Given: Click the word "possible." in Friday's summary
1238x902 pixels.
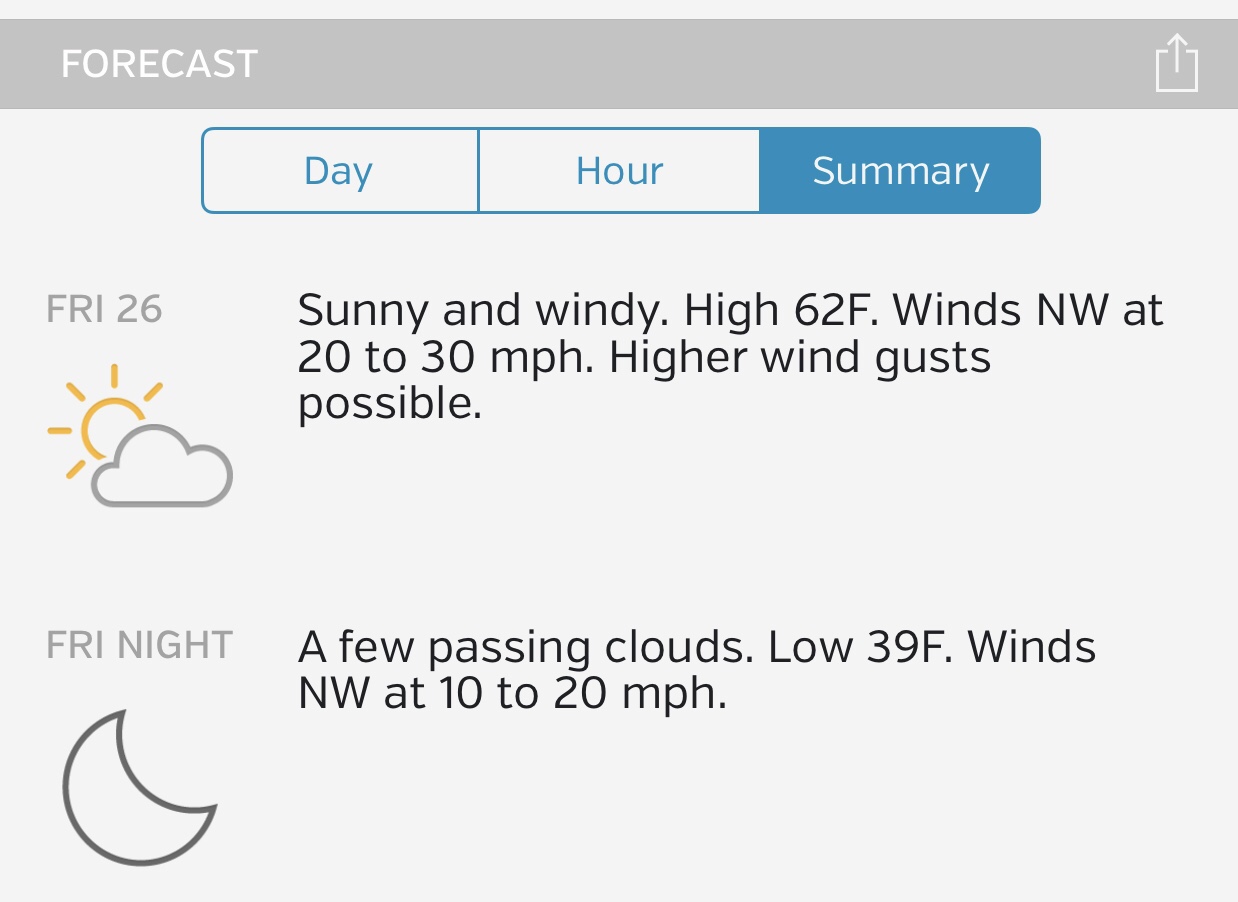Looking at the screenshot, I should coord(390,404).
